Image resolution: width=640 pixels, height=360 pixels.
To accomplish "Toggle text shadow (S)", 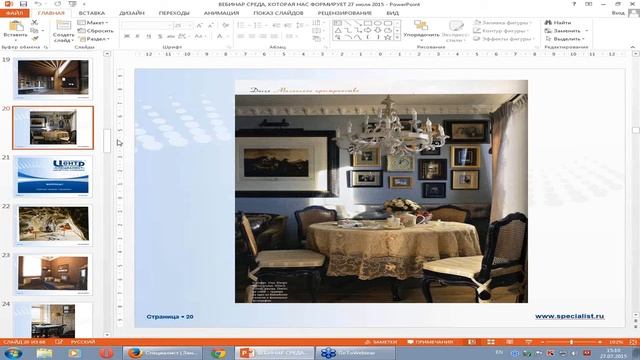I will tap(160, 36).
